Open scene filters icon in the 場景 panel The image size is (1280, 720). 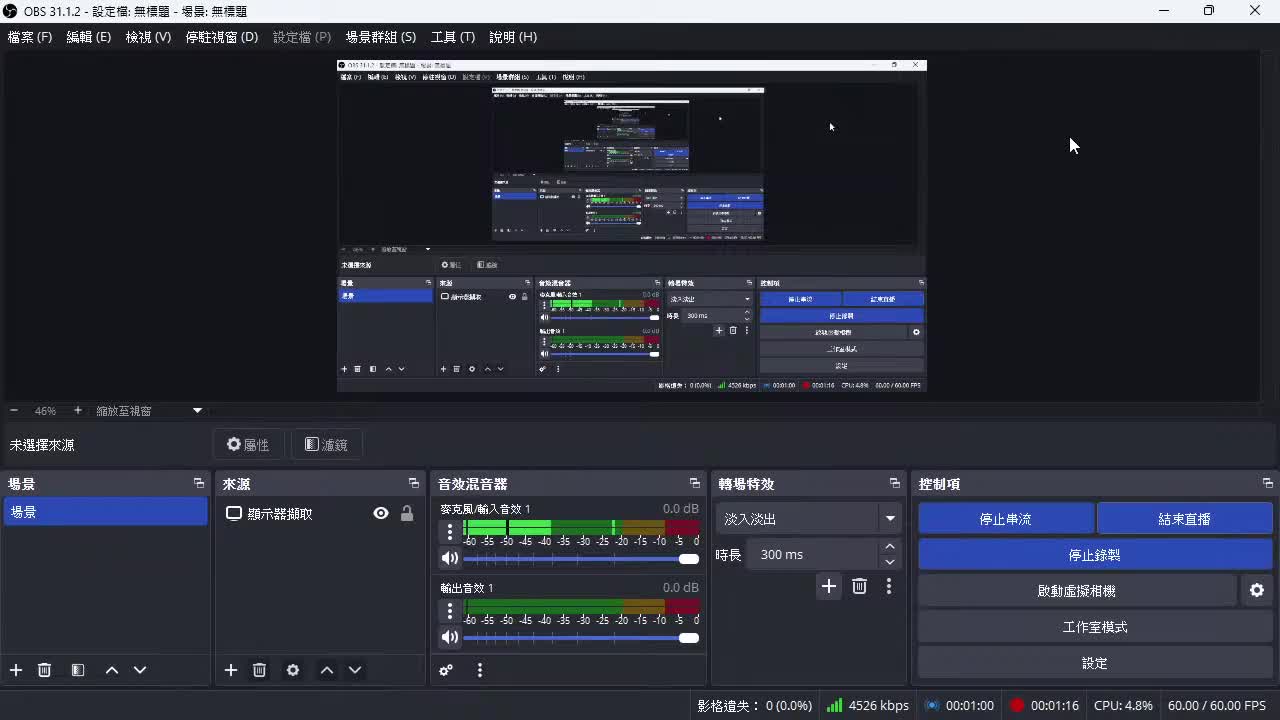(x=78, y=670)
